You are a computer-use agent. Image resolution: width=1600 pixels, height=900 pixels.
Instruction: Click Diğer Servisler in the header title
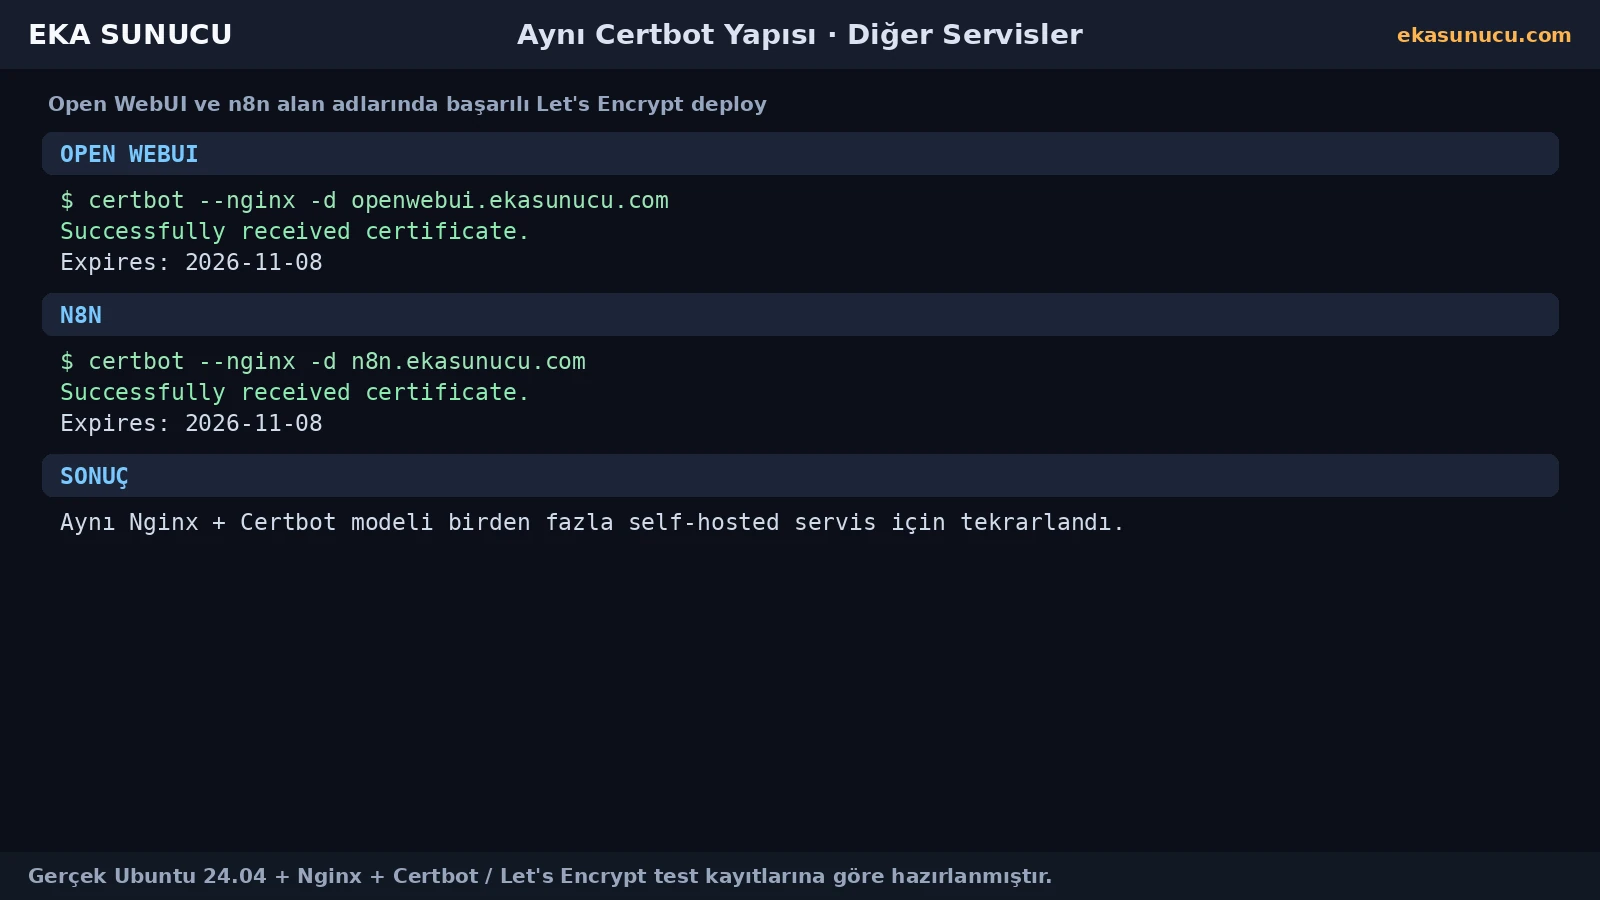tap(965, 35)
